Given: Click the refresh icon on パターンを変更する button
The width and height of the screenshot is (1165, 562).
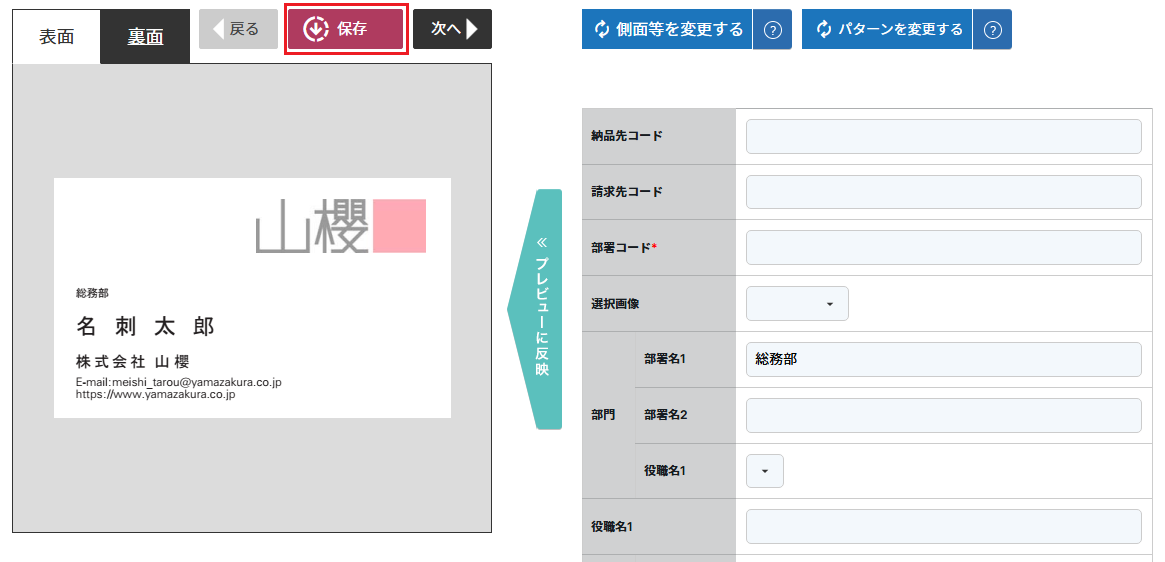Looking at the screenshot, I should (823, 30).
